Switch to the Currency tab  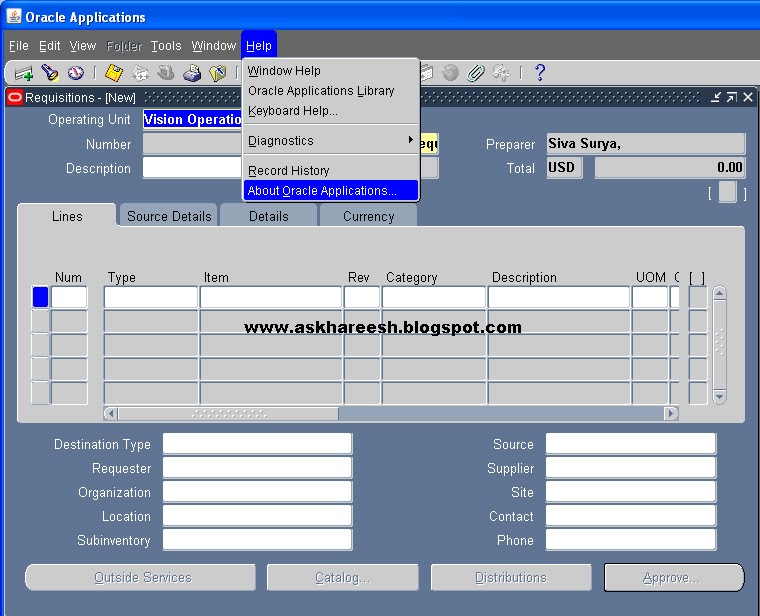(368, 216)
